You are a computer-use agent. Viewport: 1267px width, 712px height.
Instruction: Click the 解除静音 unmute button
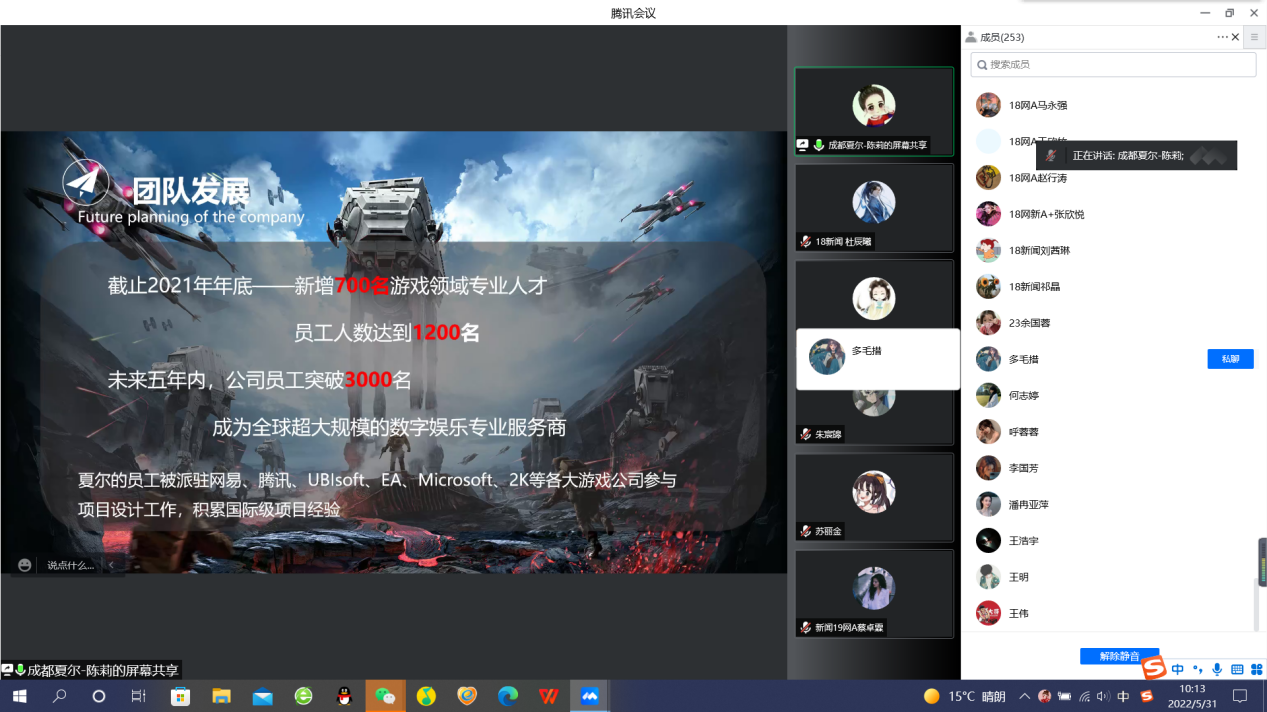(x=1119, y=656)
